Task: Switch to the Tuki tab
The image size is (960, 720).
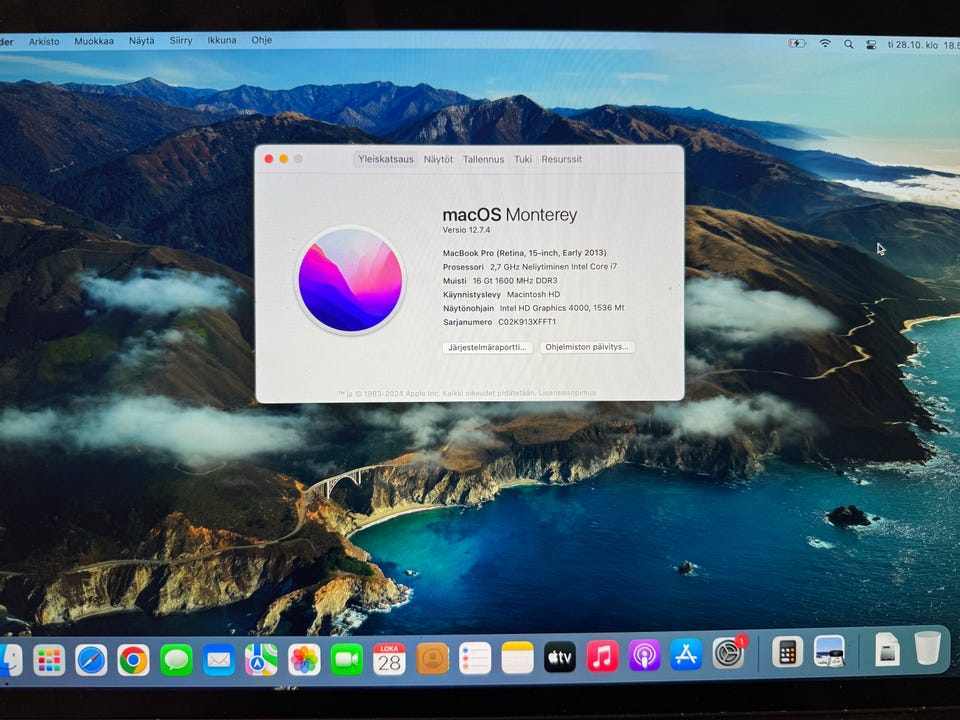Action: tap(523, 159)
